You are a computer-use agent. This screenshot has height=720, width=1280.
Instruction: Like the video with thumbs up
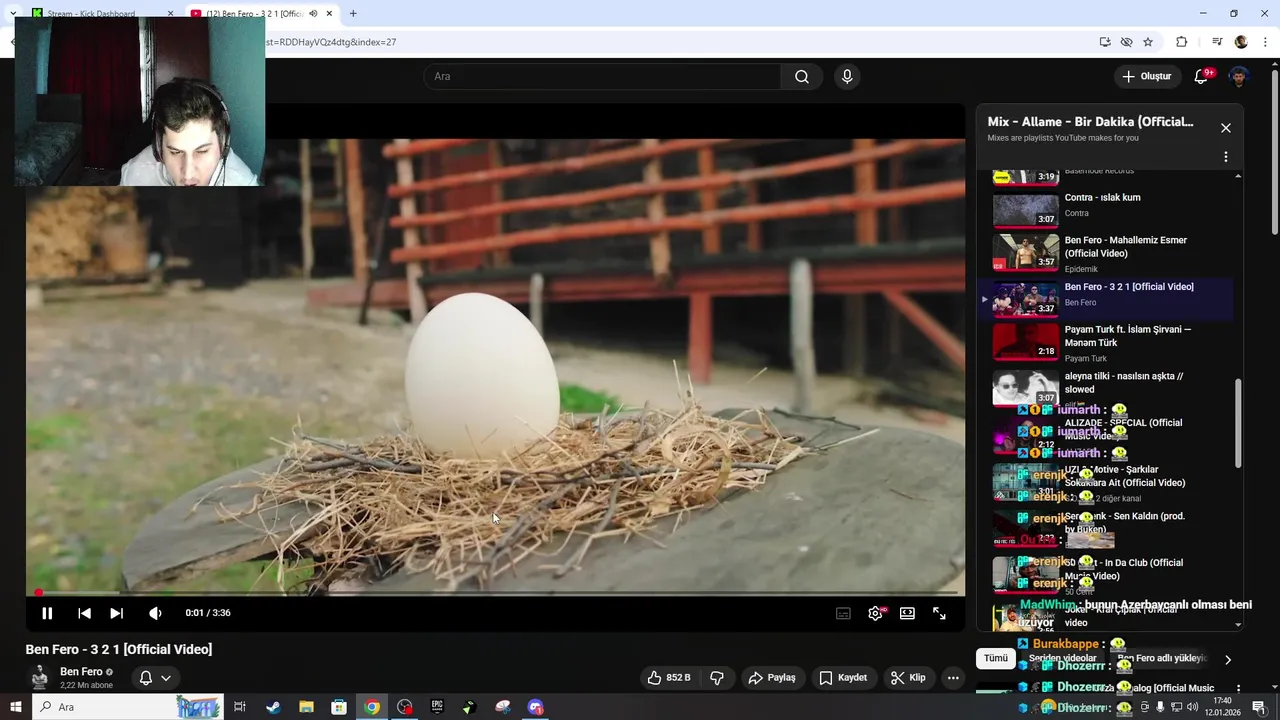(x=669, y=678)
